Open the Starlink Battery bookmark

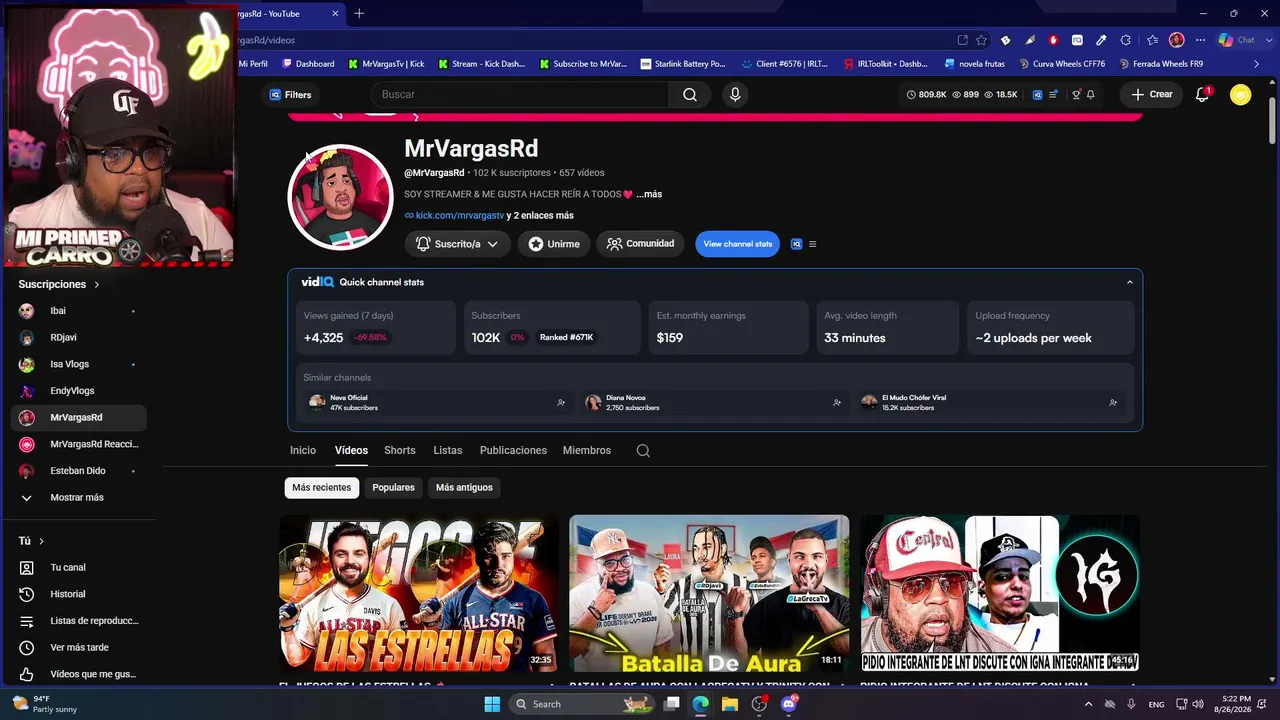tap(683, 64)
